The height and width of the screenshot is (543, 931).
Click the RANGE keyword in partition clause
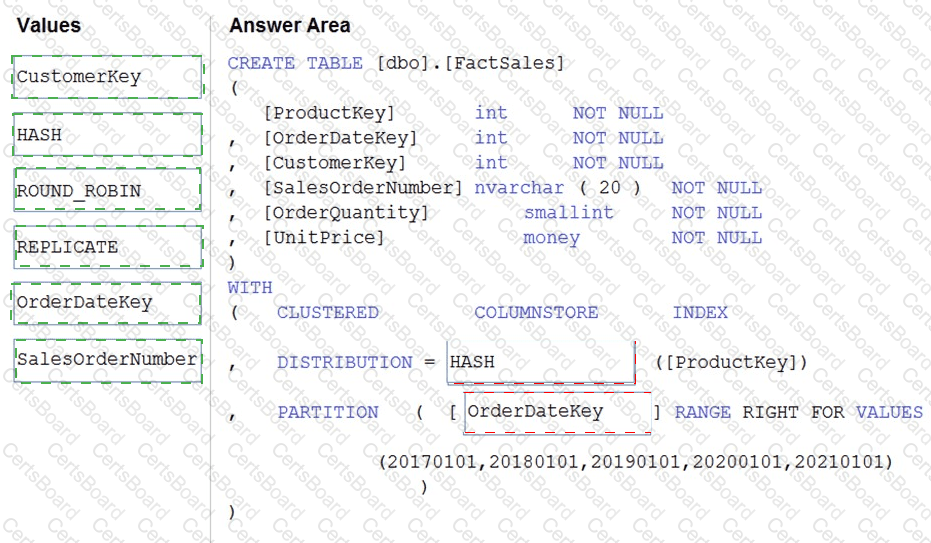(703, 412)
